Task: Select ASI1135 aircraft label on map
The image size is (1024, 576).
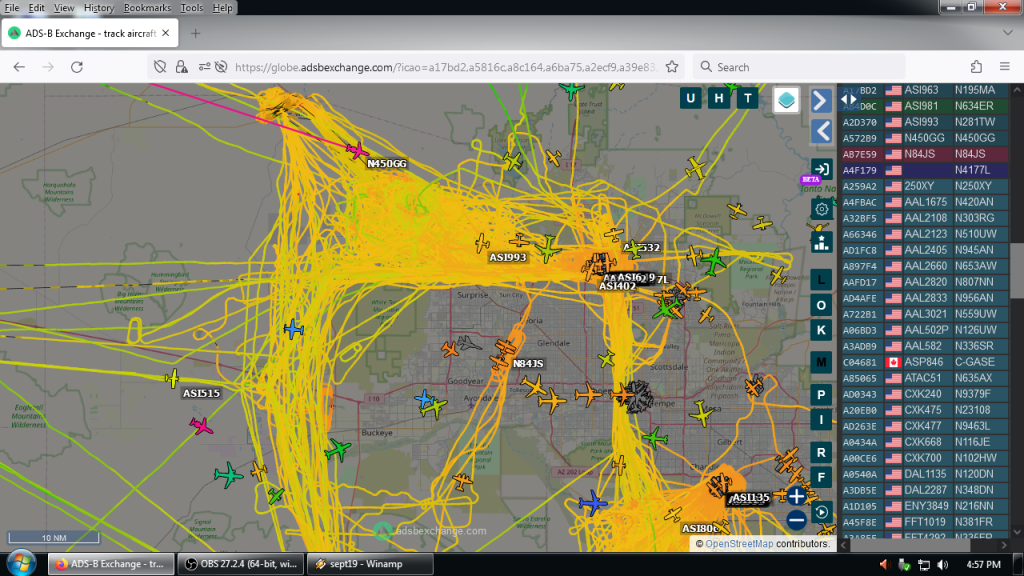Action: (x=750, y=498)
